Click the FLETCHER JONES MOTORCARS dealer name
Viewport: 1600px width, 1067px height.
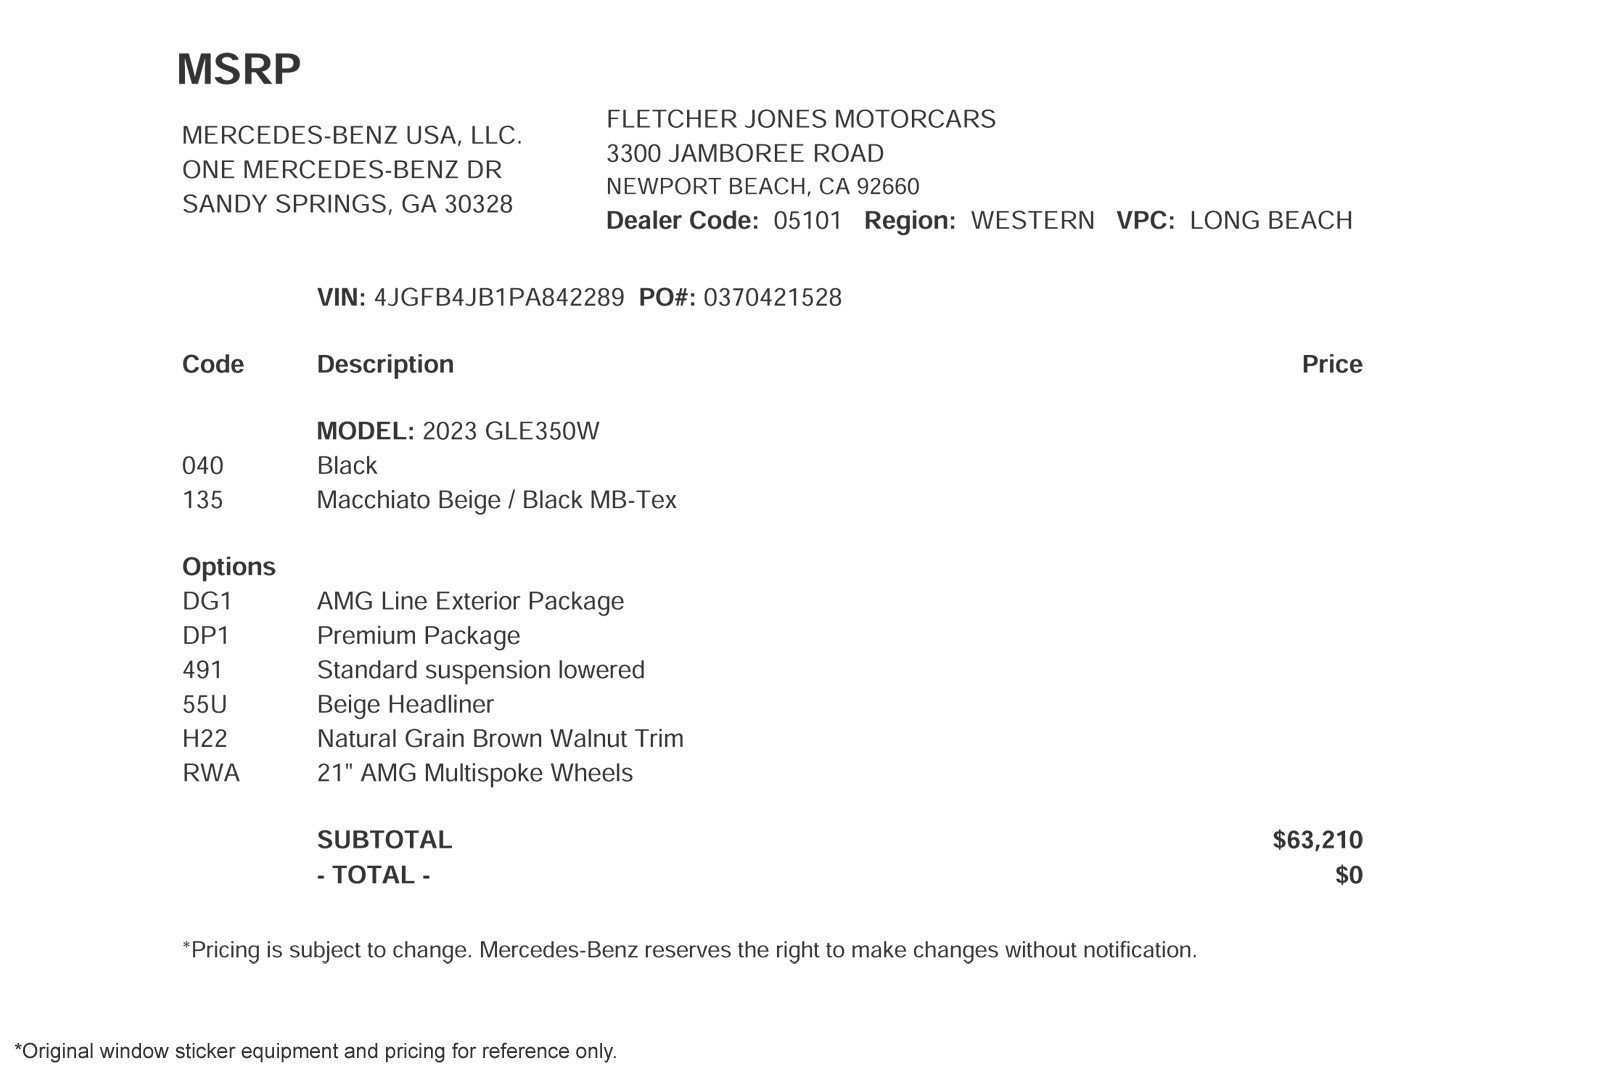coord(801,119)
